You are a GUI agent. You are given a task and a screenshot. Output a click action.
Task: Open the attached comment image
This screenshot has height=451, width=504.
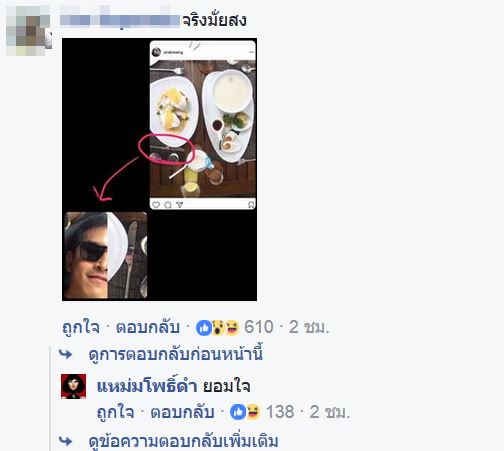159,169
